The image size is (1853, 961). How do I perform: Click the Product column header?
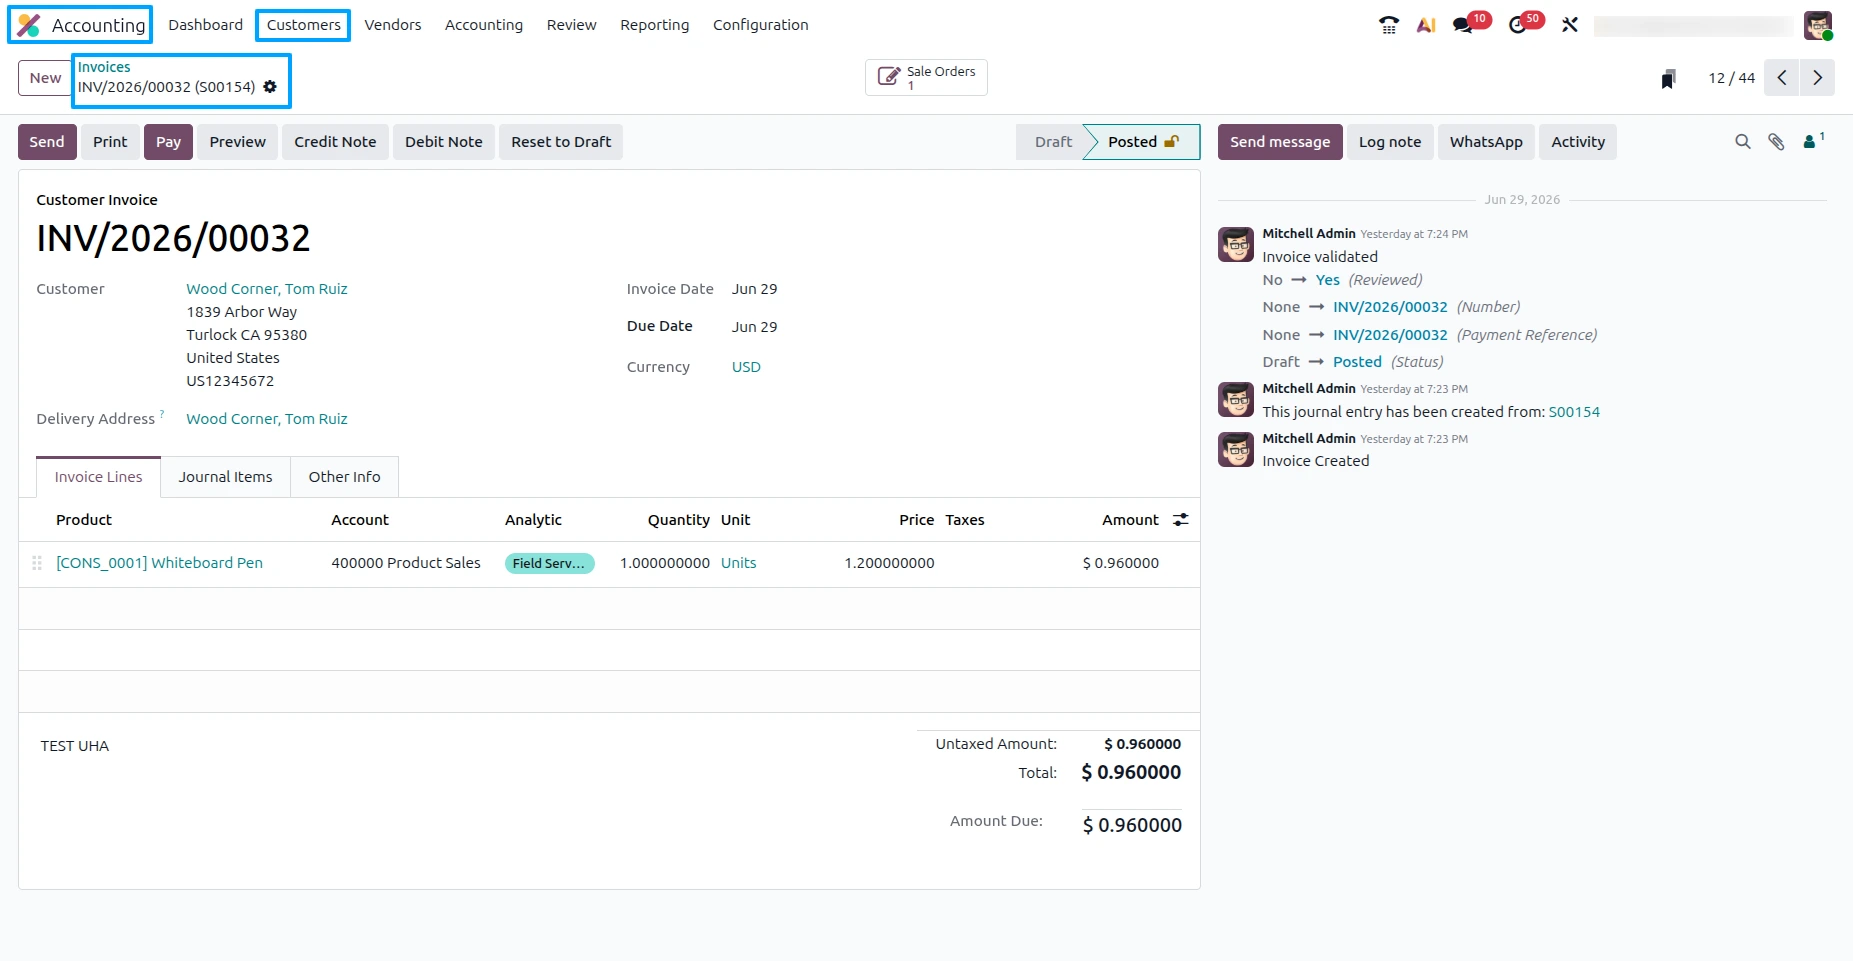click(84, 520)
